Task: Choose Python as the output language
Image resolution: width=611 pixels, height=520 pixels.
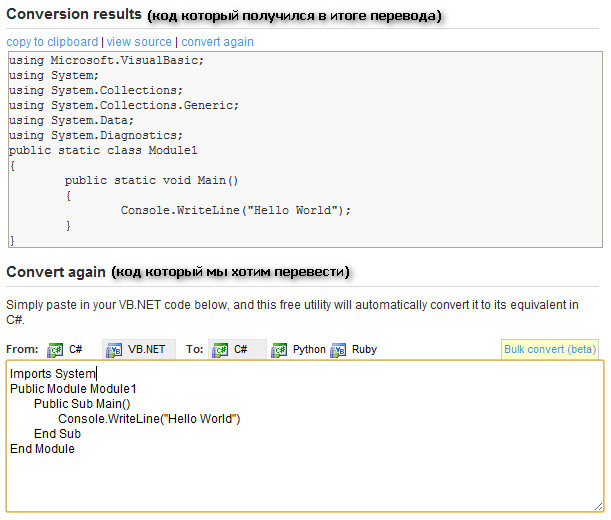Action: (x=309, y=349)
